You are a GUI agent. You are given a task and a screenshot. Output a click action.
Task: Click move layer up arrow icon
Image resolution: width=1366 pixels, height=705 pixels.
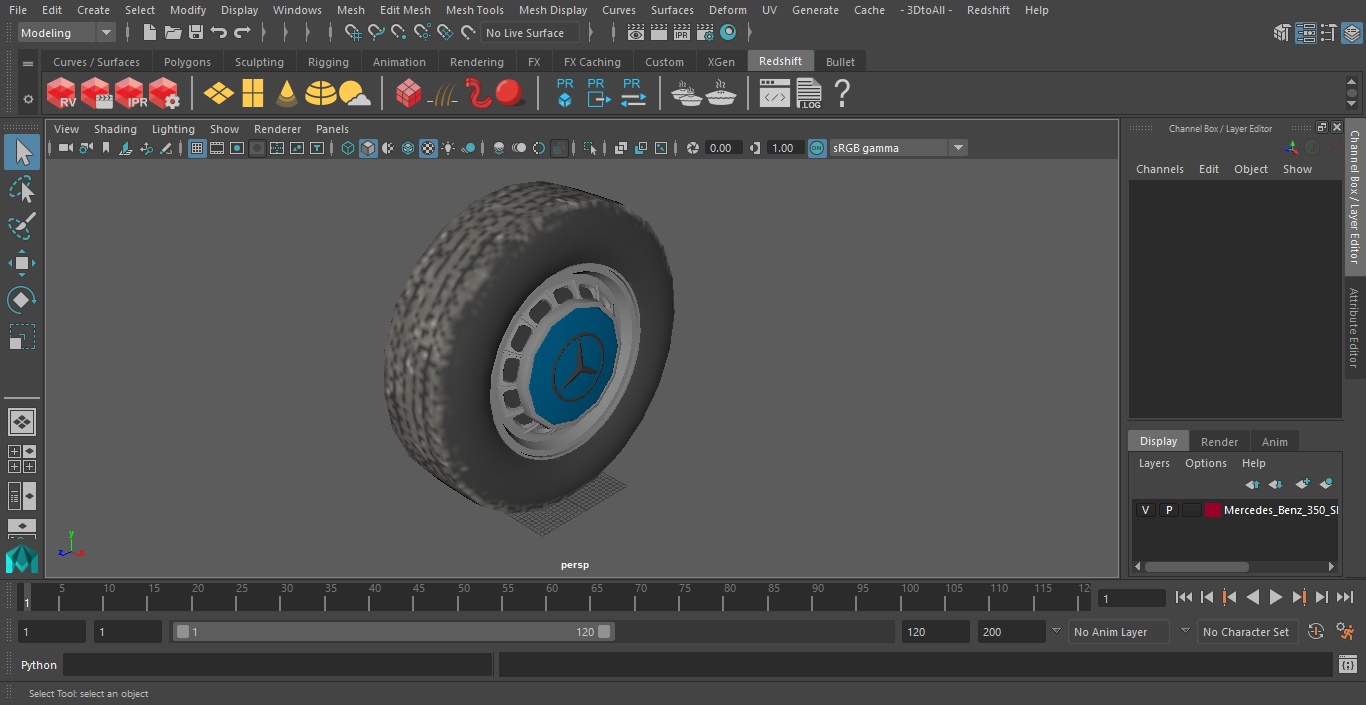click(1252, 484)
